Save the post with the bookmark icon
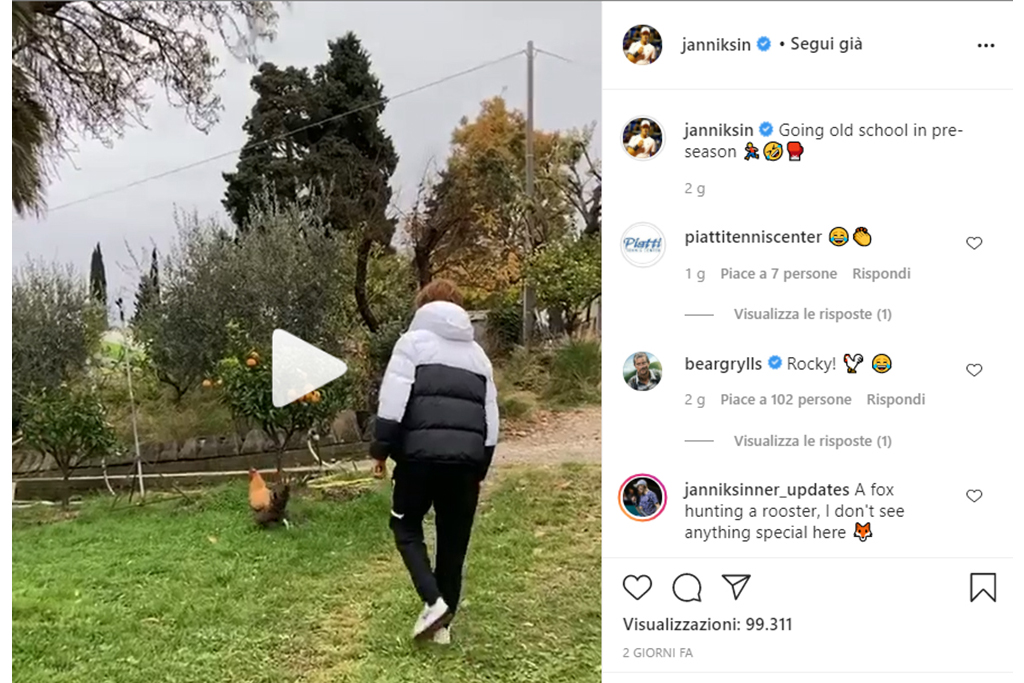Viewport: 1024px width, 683px height. click(983, 587)
